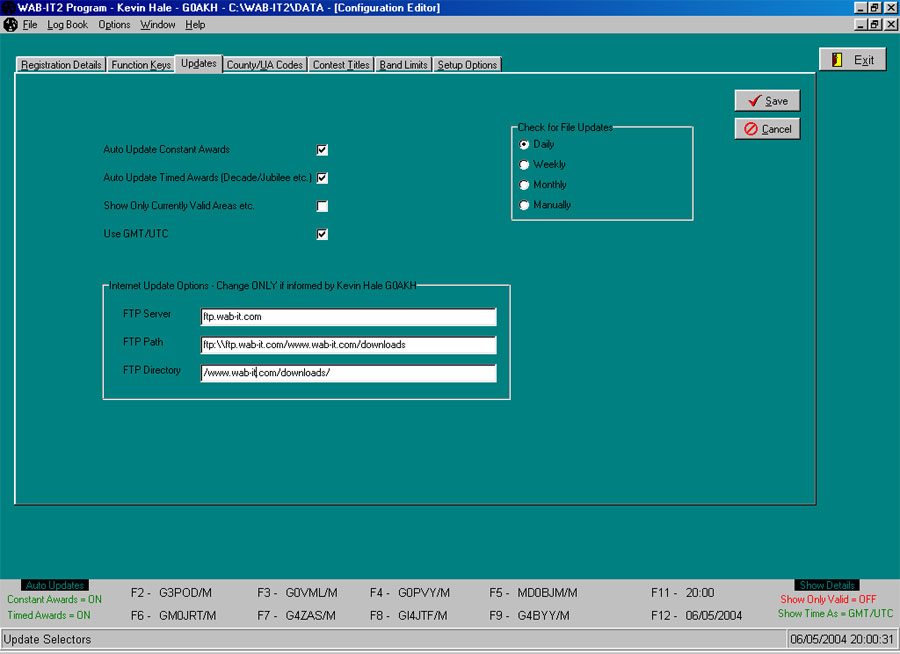Select Weekly file update checking
This screenshot has width=900, height=654.
coord(524,164)
